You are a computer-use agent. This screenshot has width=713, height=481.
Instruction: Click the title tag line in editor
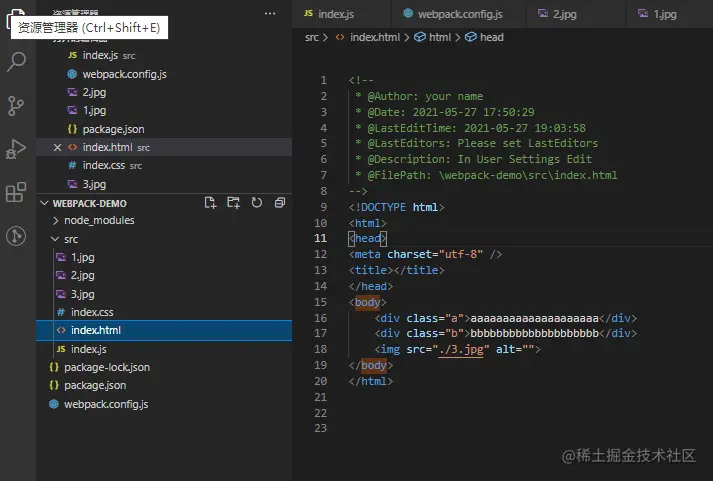pyautogui.click(x=397, y=270)
